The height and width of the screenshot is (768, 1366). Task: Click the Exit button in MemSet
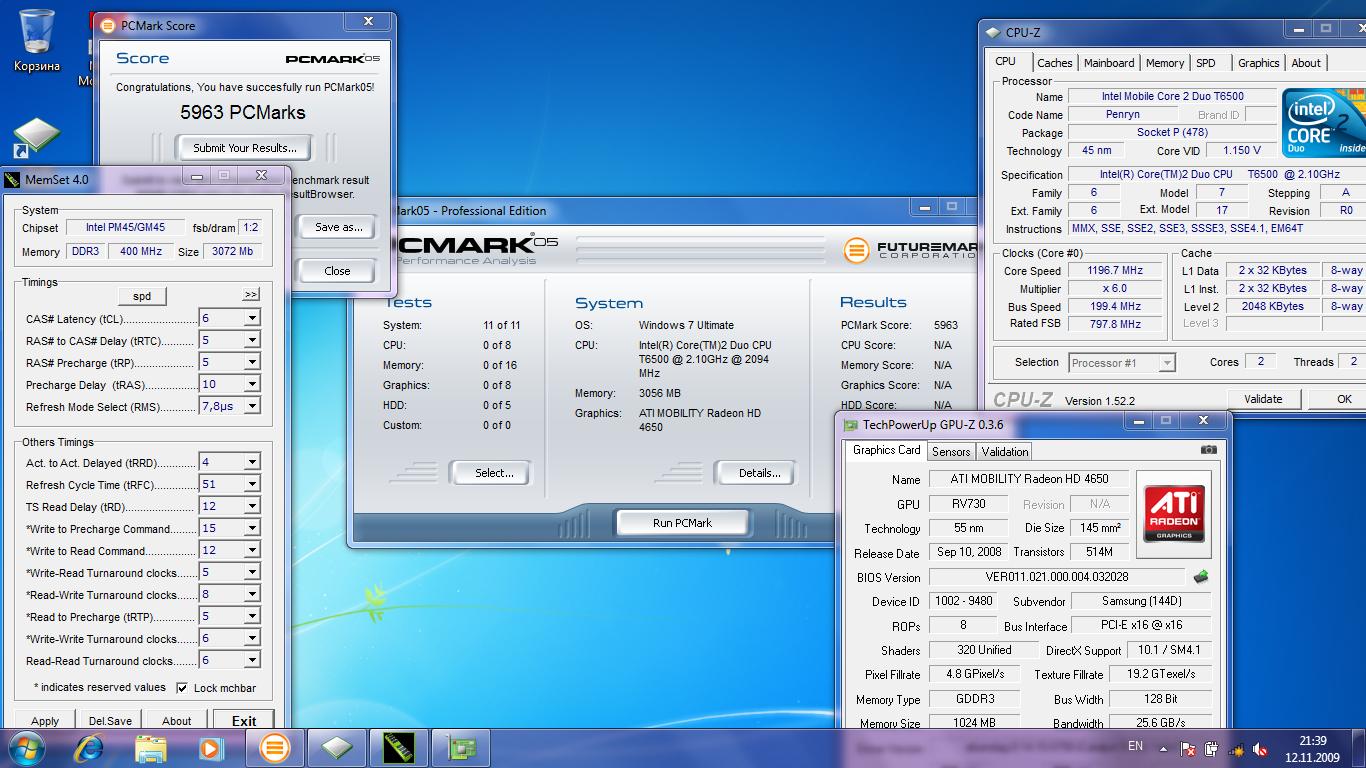(x=244, y=720)
